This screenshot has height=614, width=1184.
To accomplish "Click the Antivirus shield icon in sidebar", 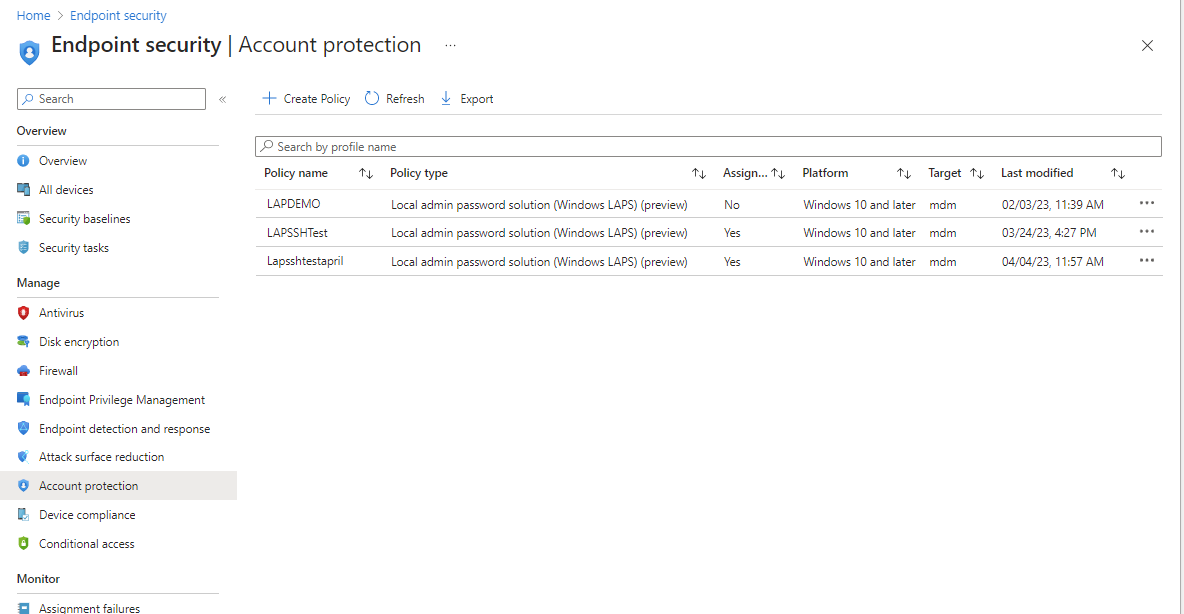I will [23, 313].
